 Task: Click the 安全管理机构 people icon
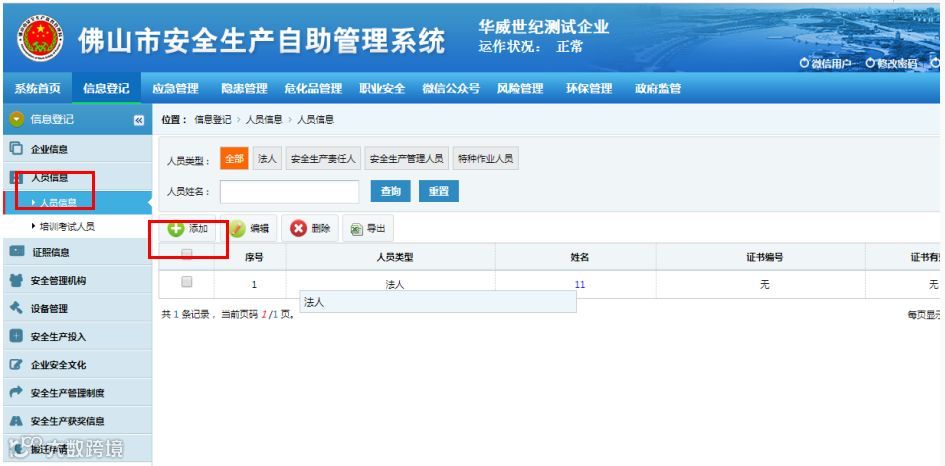[16, 280]
